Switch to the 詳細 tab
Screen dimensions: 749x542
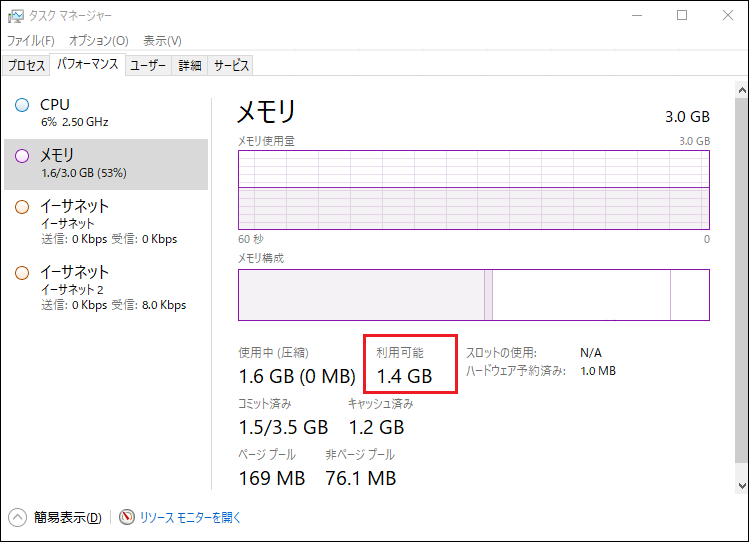point(190,66)
